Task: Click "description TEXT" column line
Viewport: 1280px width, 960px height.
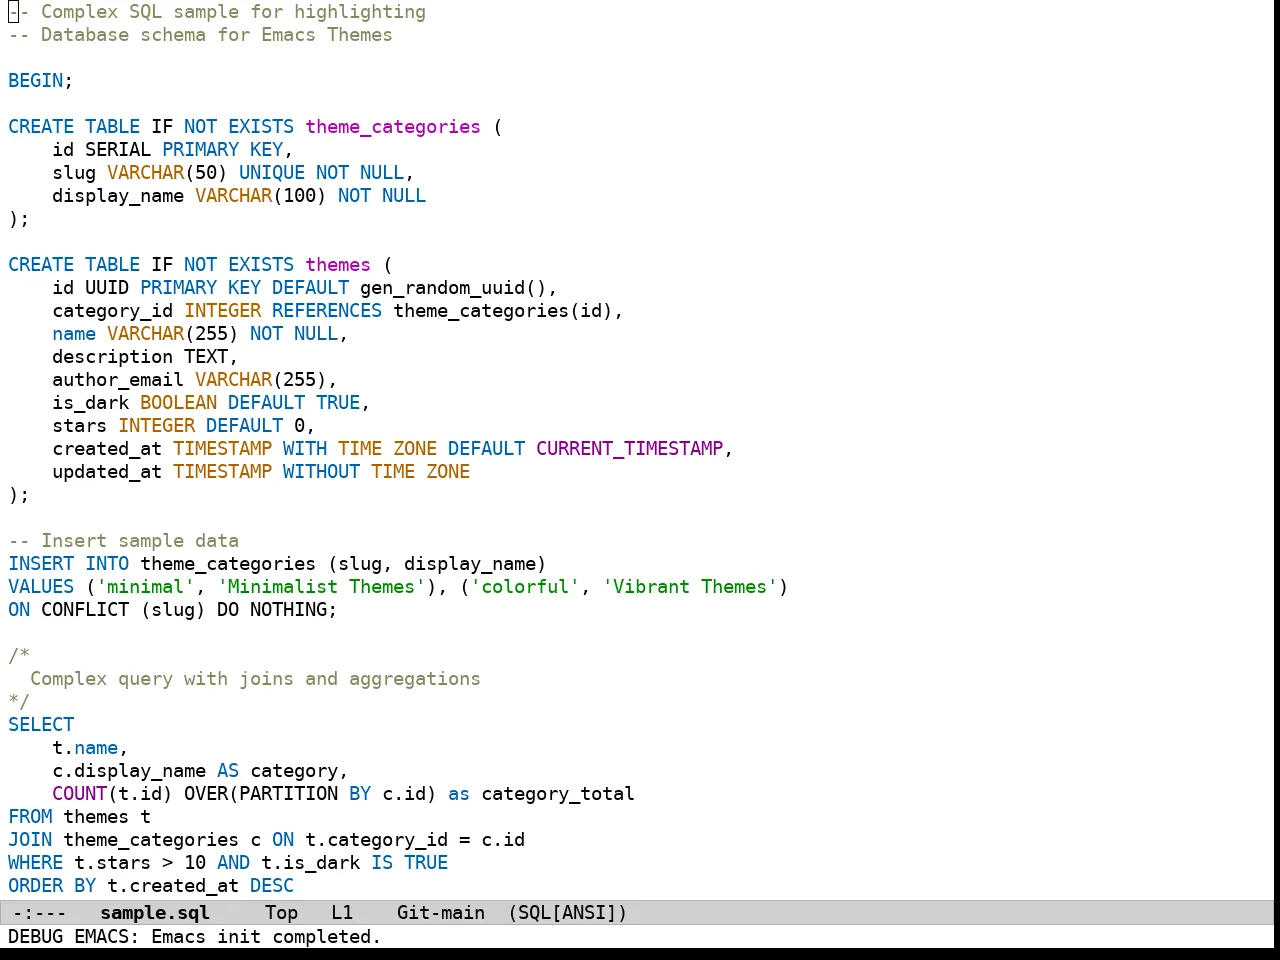Action: point(145,356)
